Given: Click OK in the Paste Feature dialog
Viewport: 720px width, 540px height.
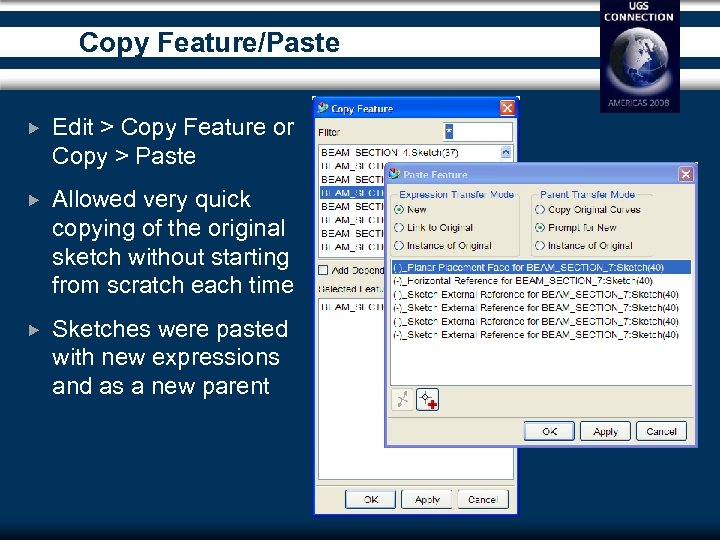Looking at the screenshot, I should [549, 432].
